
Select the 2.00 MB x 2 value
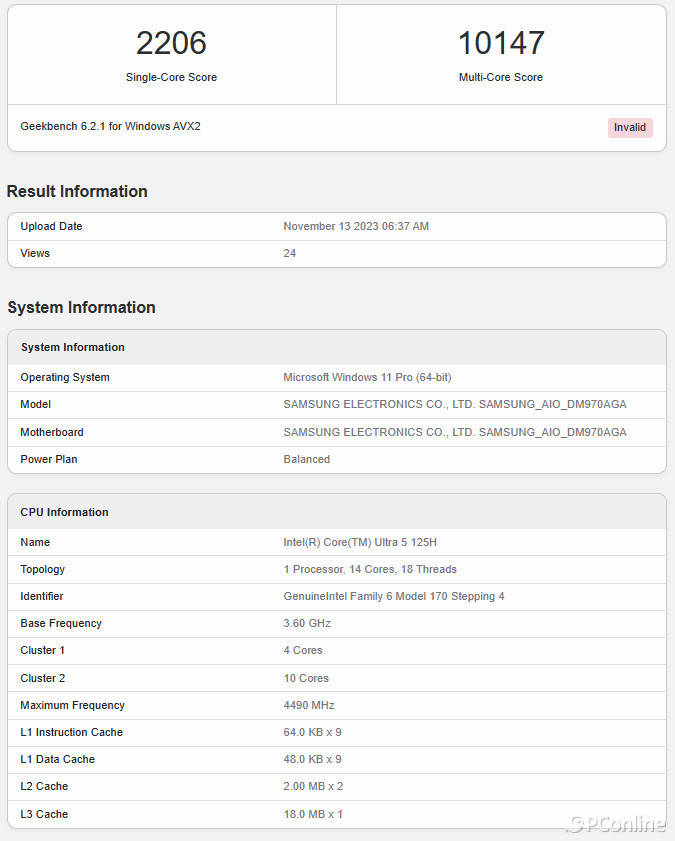click(x=313, y=786)
